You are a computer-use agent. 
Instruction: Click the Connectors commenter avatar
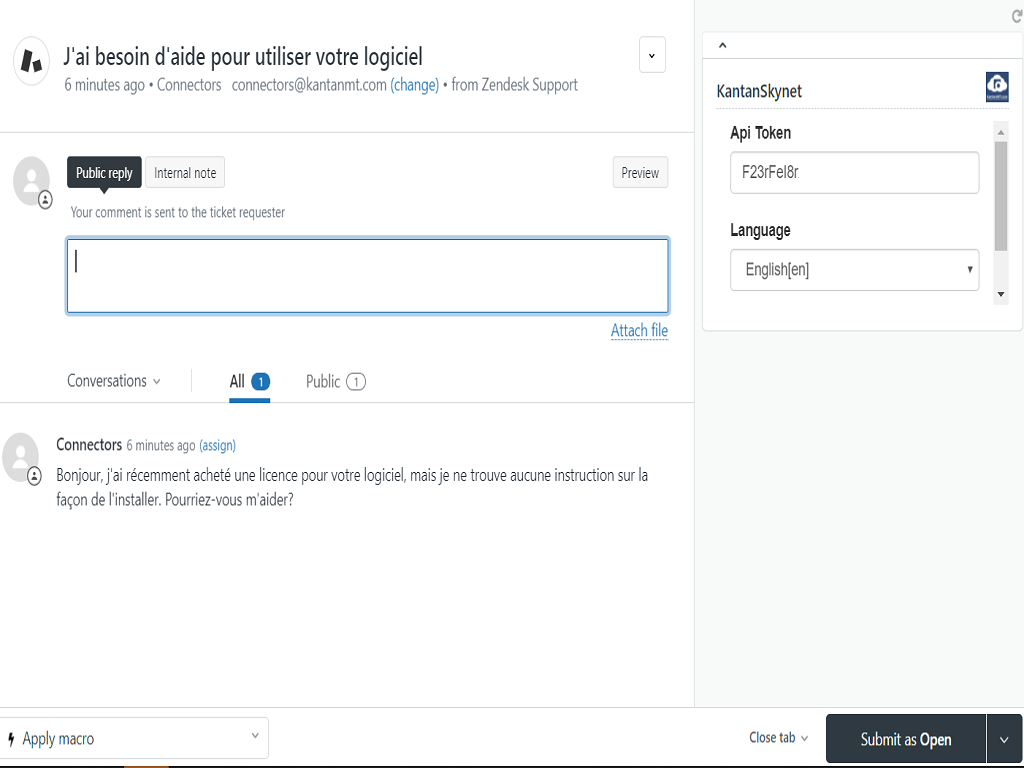tap(21, 457)
